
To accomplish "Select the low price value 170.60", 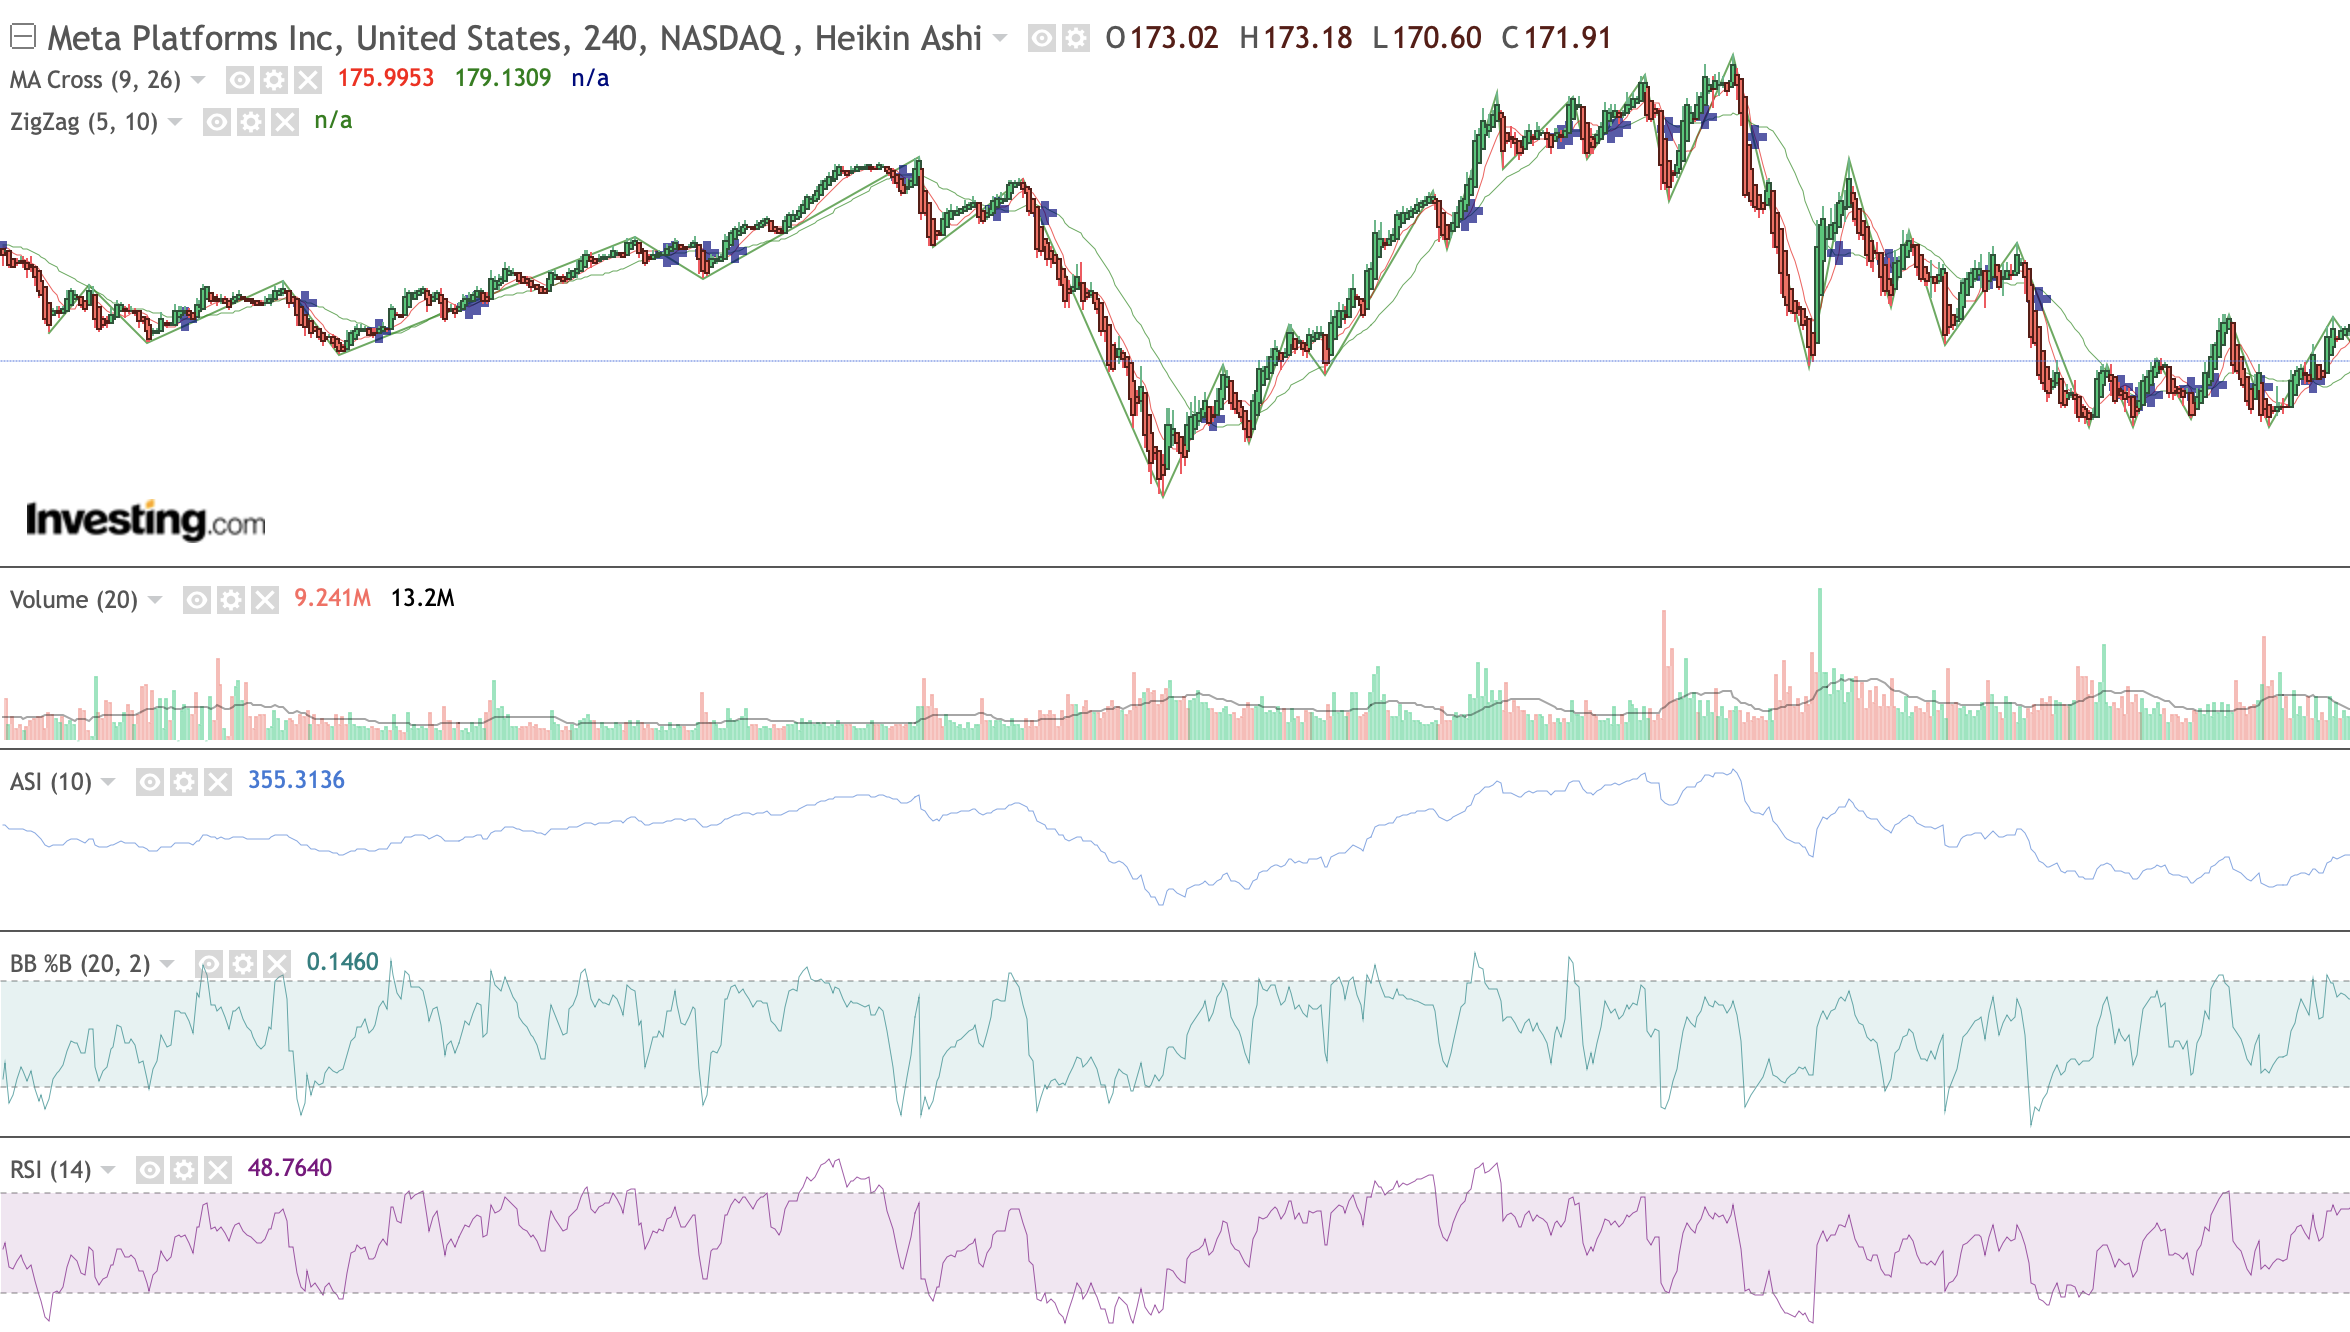I will [1437, 39].
